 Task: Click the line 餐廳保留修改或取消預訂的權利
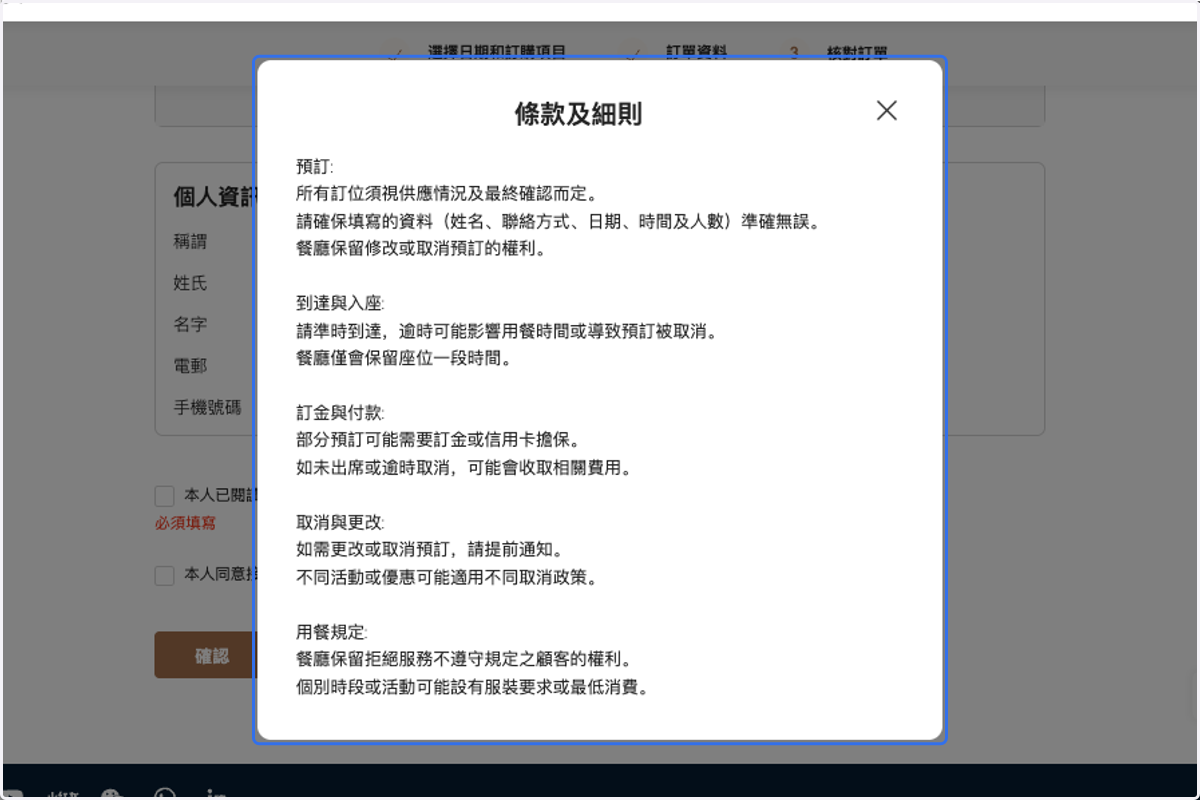[421, 249]
